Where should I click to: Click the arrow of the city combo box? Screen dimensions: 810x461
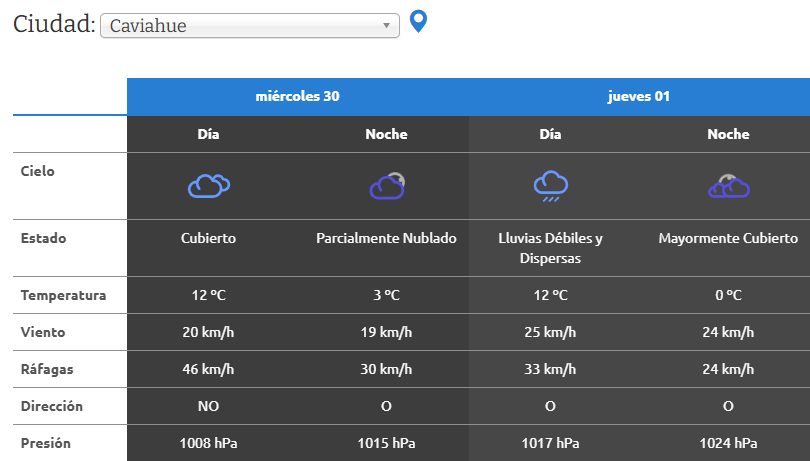(x=386, y=26)
